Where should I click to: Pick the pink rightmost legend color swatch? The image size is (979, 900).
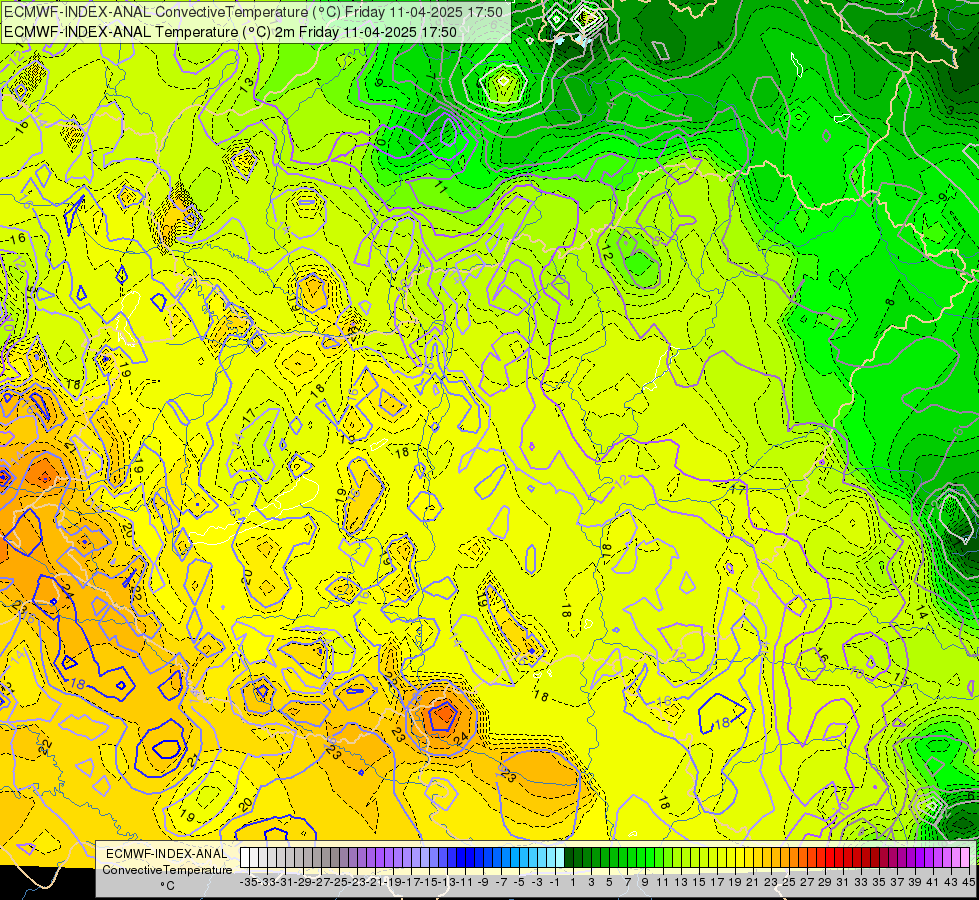tap(965, 858)
